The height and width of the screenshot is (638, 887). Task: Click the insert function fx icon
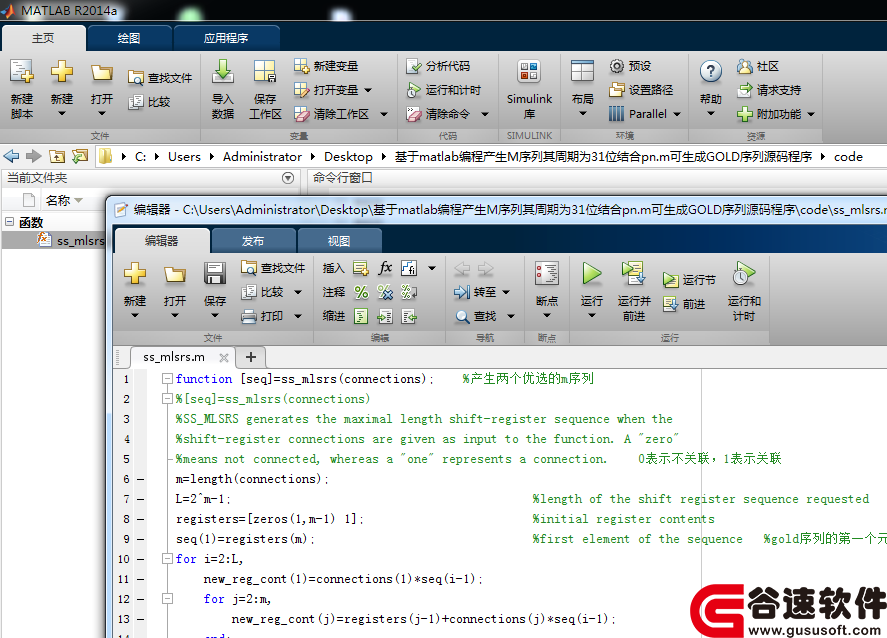385,268
